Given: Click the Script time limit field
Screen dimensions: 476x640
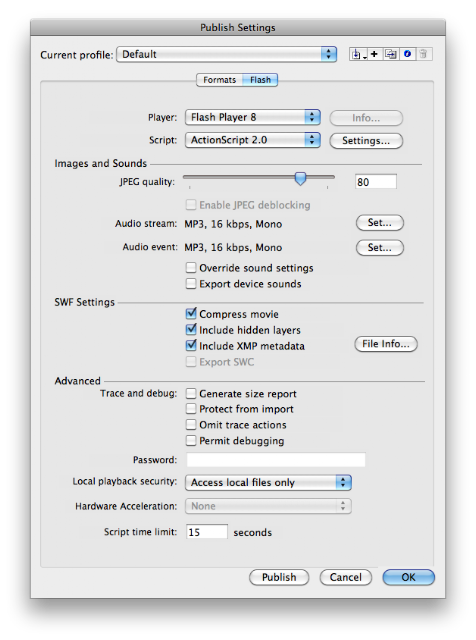Looking at the screenshot, I should click(207, 532).
